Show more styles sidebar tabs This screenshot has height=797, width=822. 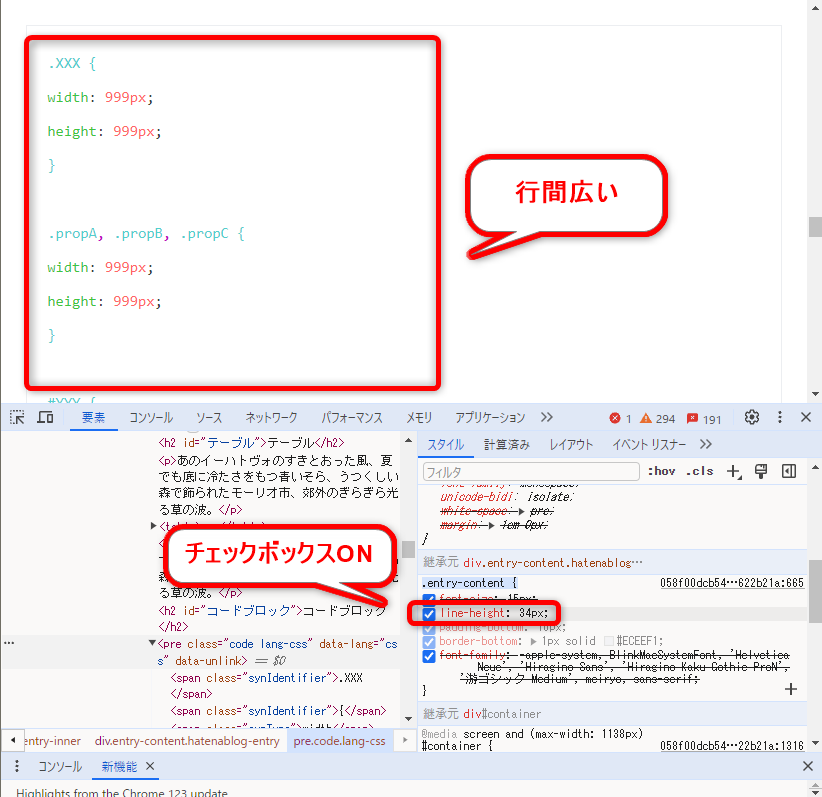coord(706,445)
